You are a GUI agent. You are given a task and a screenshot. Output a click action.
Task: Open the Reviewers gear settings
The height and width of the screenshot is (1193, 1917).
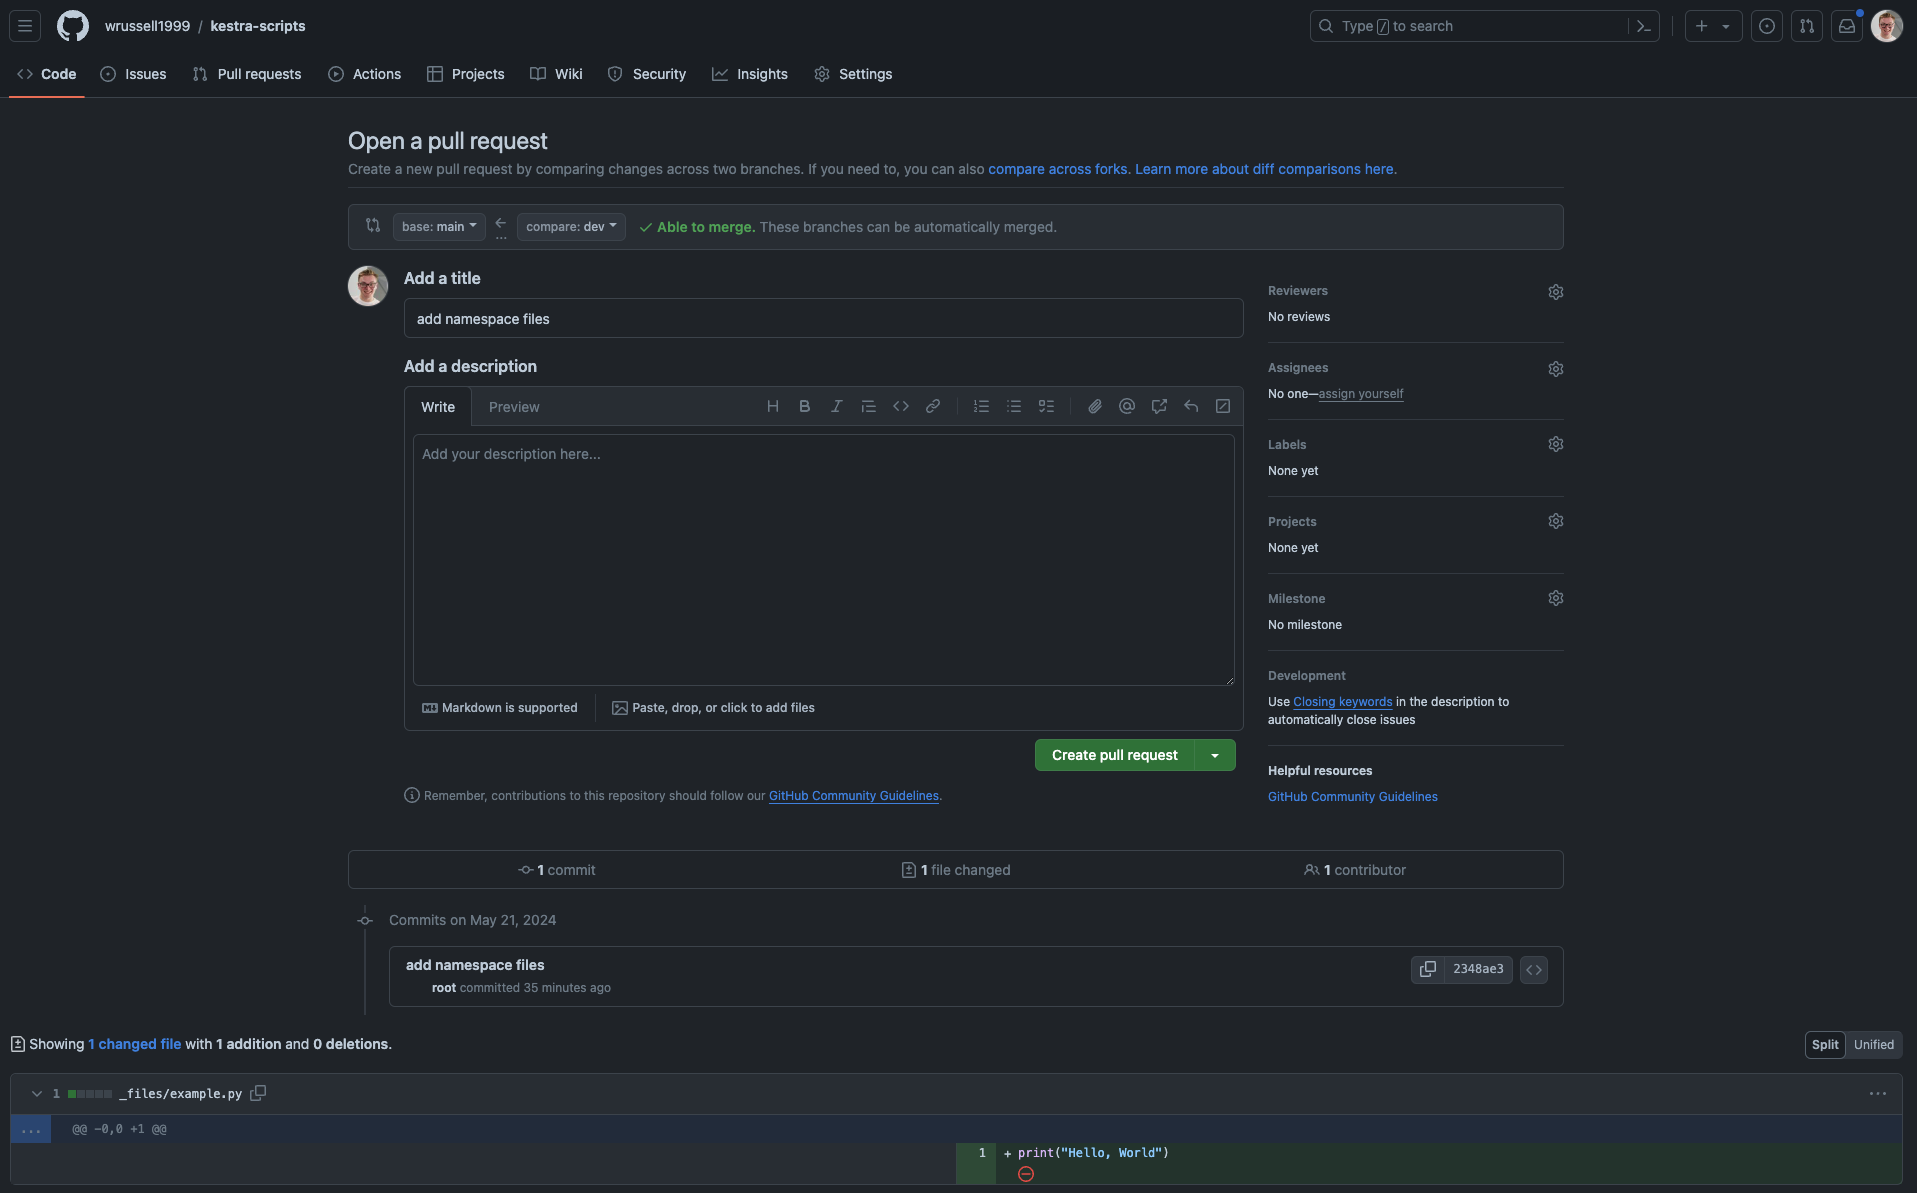pos(1555,292)
